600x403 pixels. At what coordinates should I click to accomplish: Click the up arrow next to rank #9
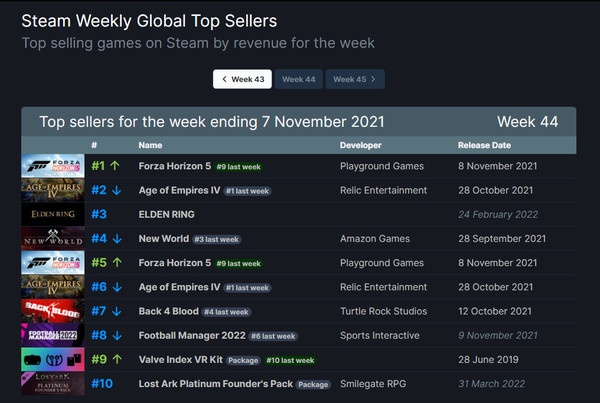tap(117, 359)
